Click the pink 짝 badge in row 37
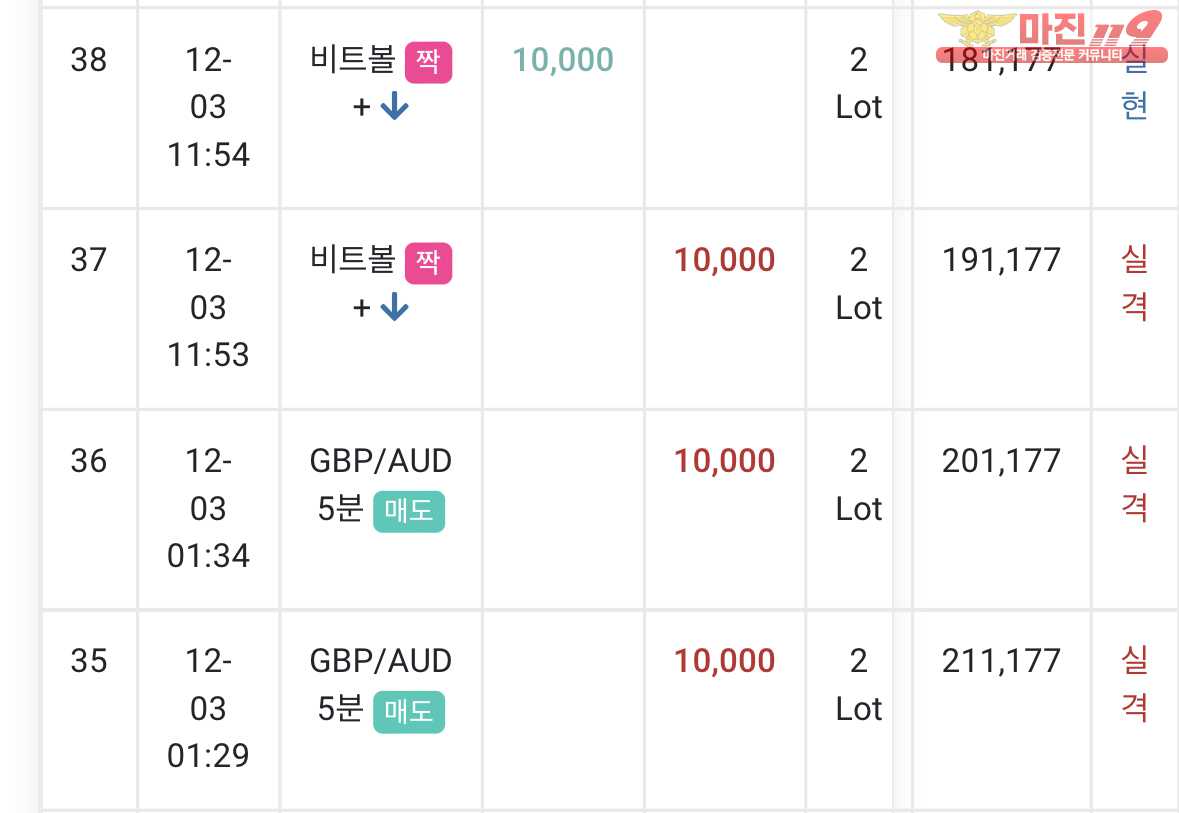Image resolution: width=1179 pixels, height=813 pixels. 428,262
